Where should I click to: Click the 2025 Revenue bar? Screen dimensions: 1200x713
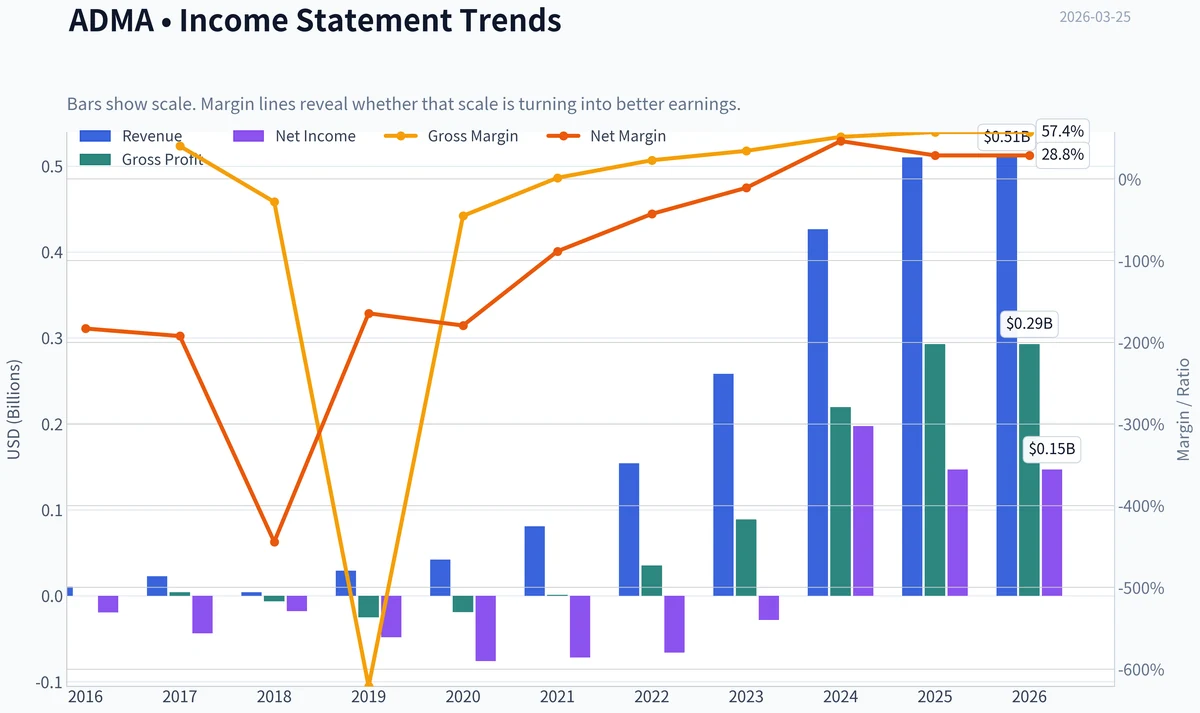912,376
